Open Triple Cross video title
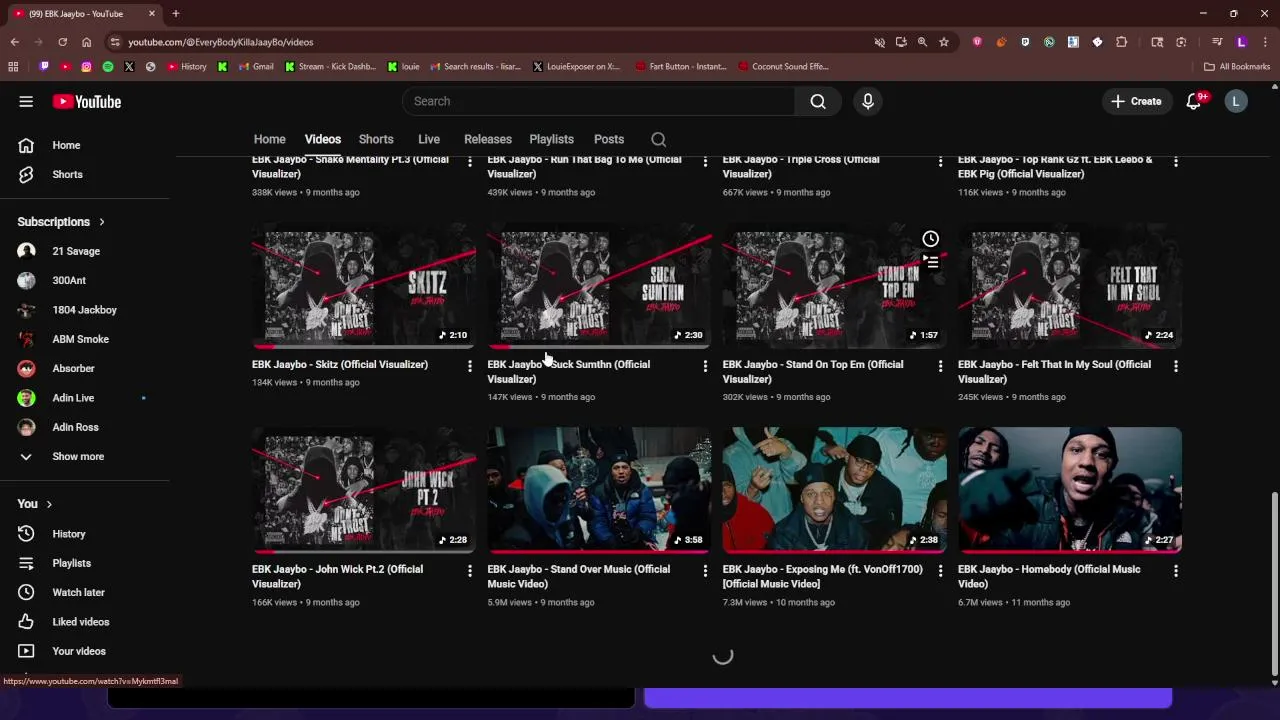The image size is (1280, 720). click(801, 166)
